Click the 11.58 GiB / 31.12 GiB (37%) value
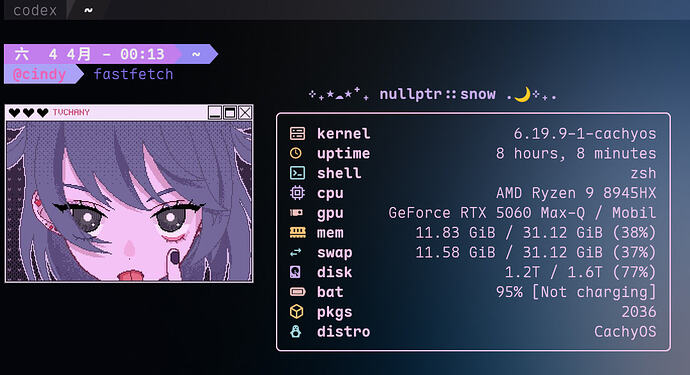Image resolution: width=690 pixels, height=375 pixels. (536, 252)
